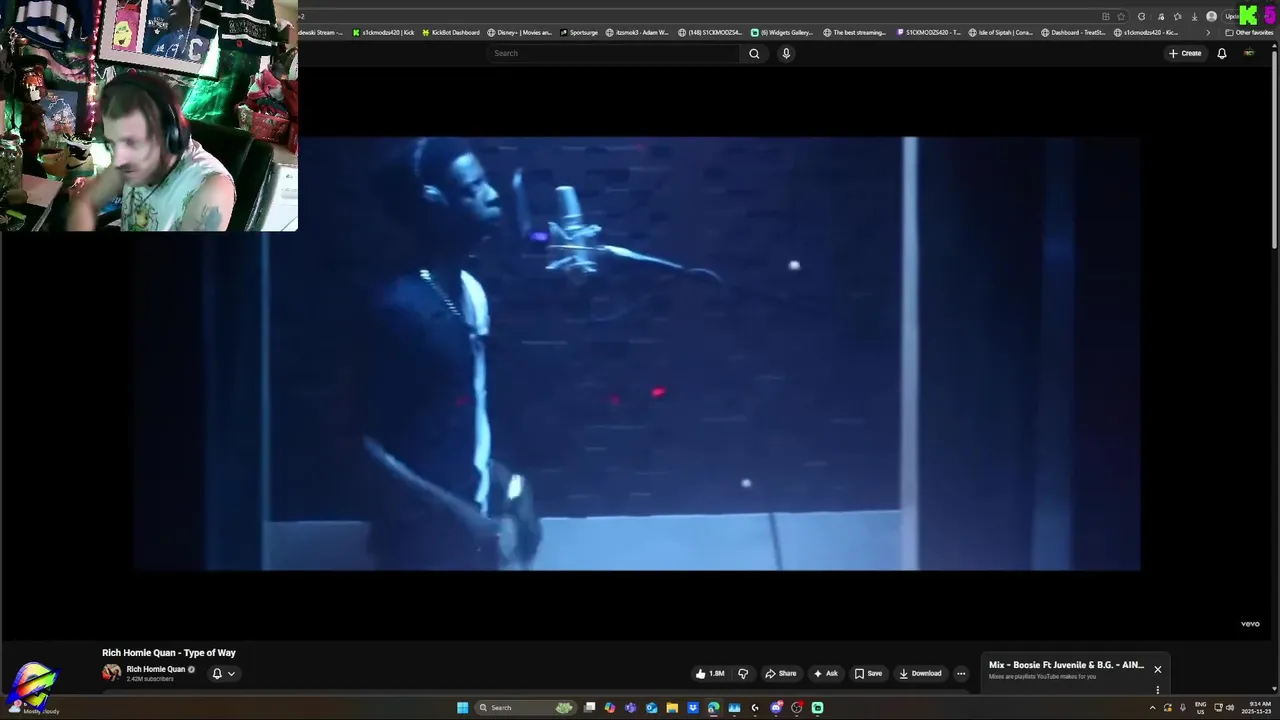Click the YouTube search magnifier button
The width and height of the screenshot is (1280, 720).
tap(754, 53)
